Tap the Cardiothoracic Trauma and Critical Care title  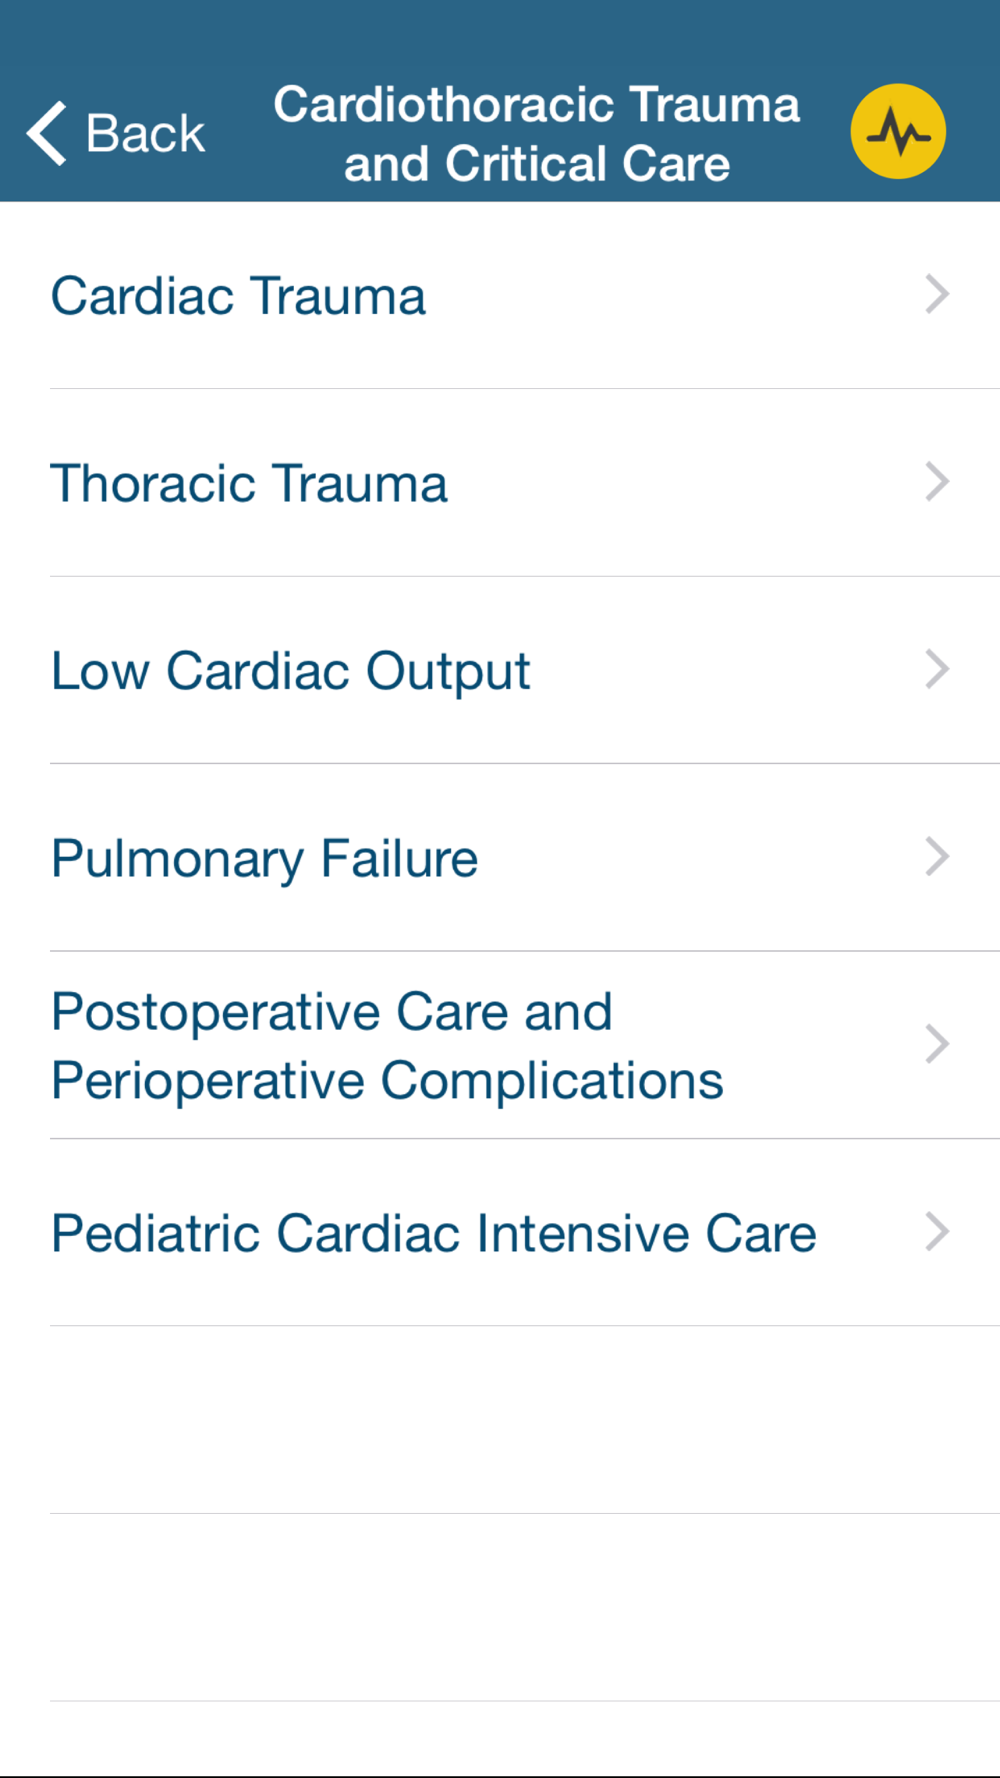[537, 134]
